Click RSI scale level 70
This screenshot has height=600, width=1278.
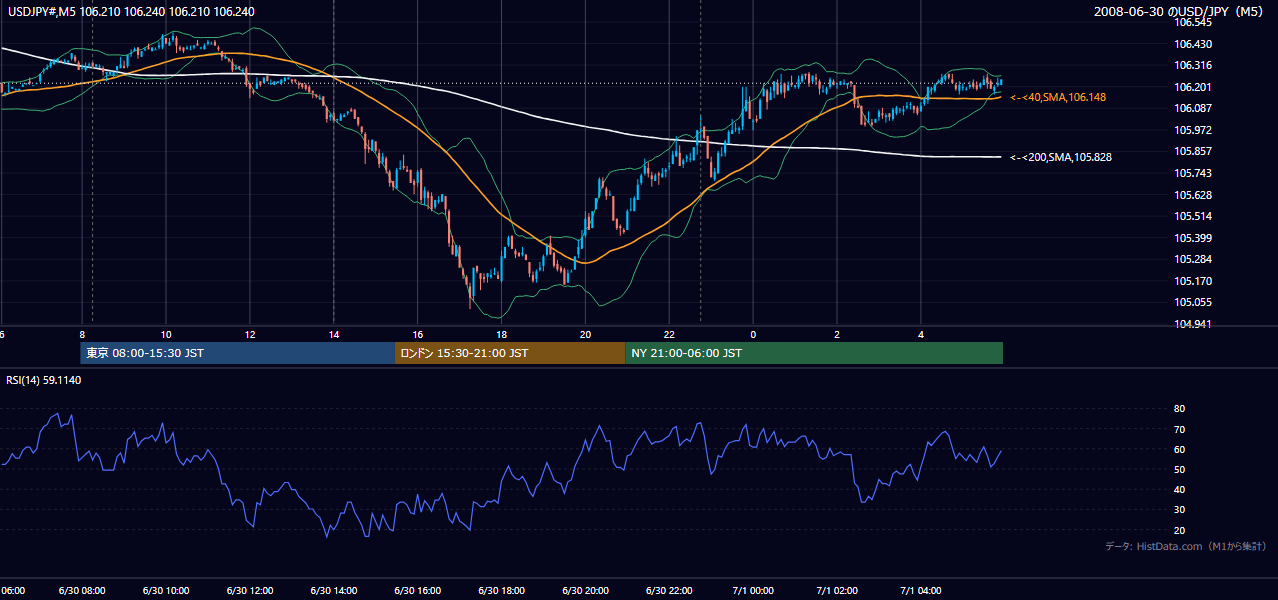pyautogui.click(x=1179, y=429)
